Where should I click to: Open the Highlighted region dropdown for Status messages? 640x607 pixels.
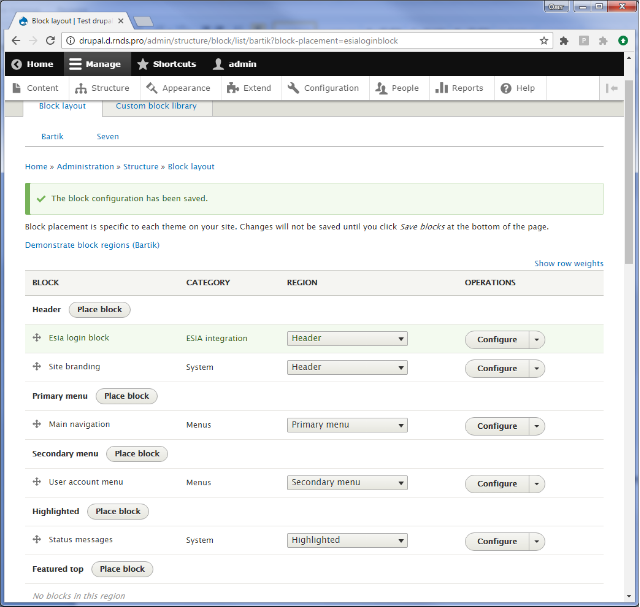[347, 540]
